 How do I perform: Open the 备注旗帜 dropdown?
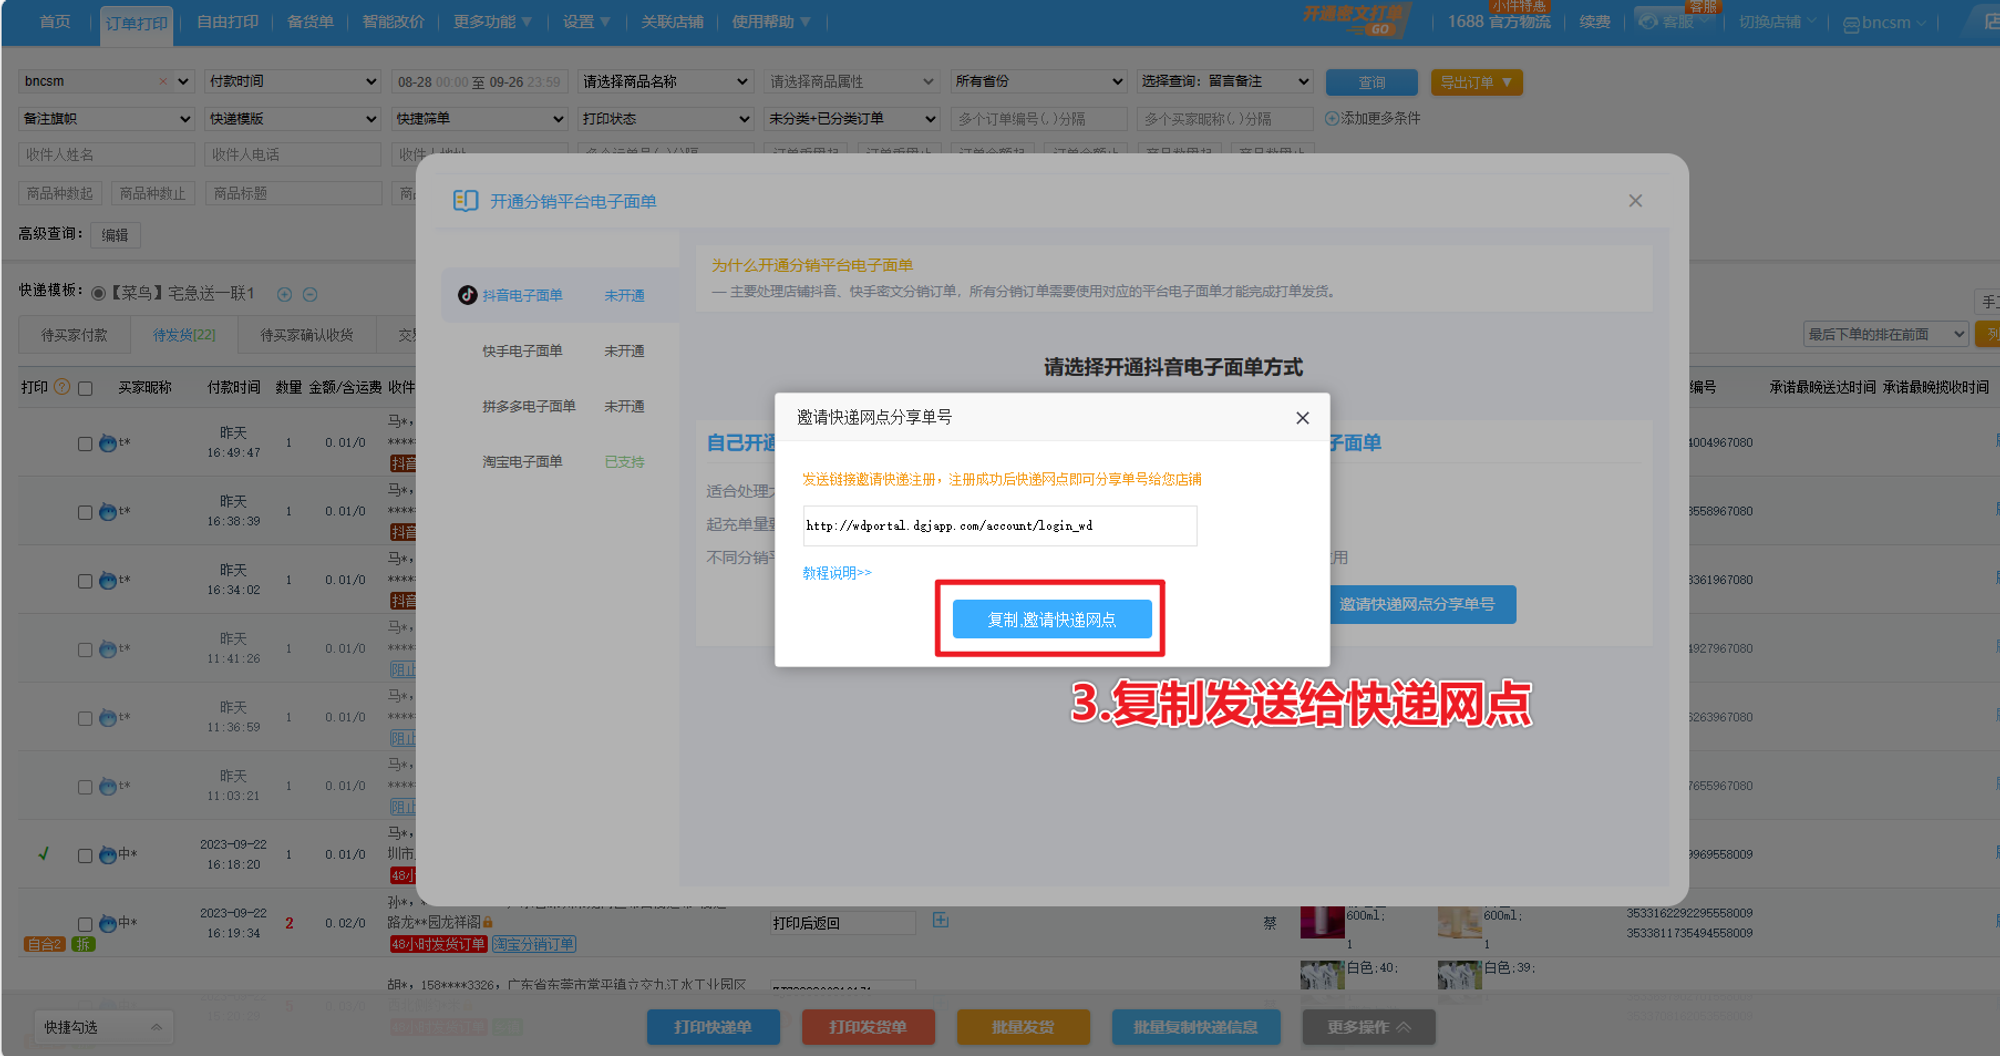pos(105,119)
